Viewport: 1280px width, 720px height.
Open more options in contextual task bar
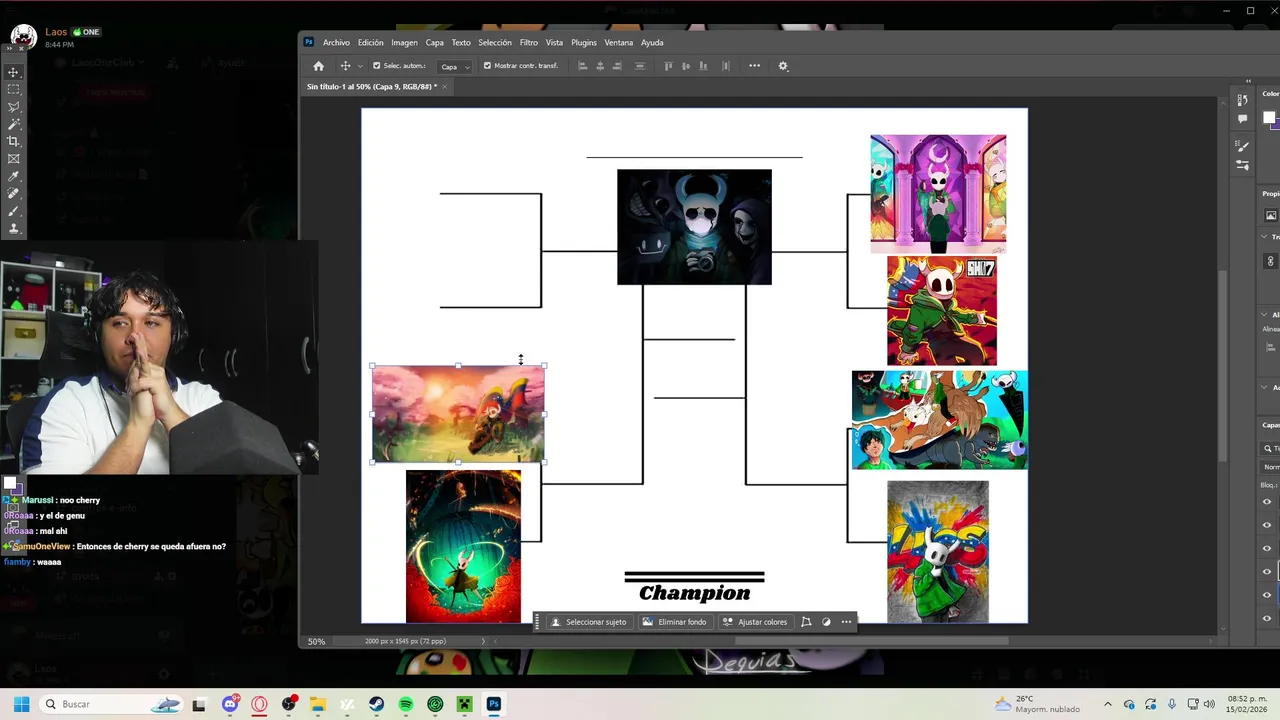(846, 622)
